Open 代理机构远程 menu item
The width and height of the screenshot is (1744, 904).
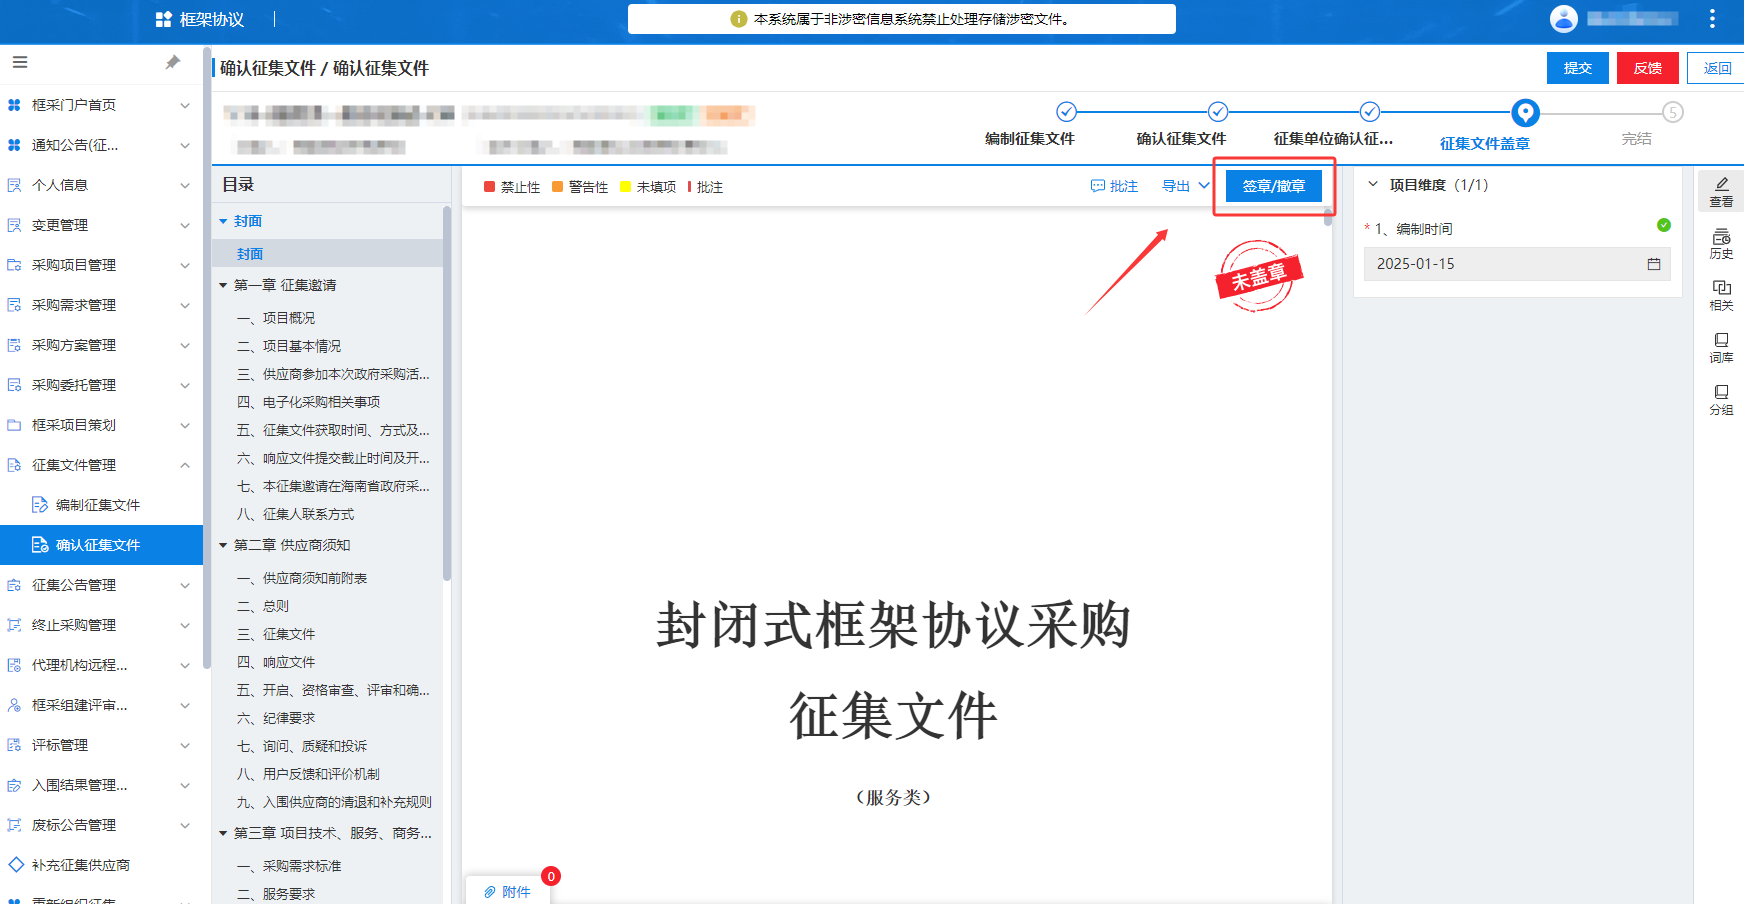point(101,665)
